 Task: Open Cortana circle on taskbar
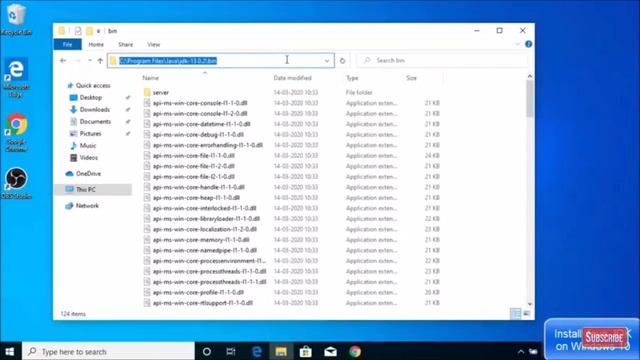207,351
